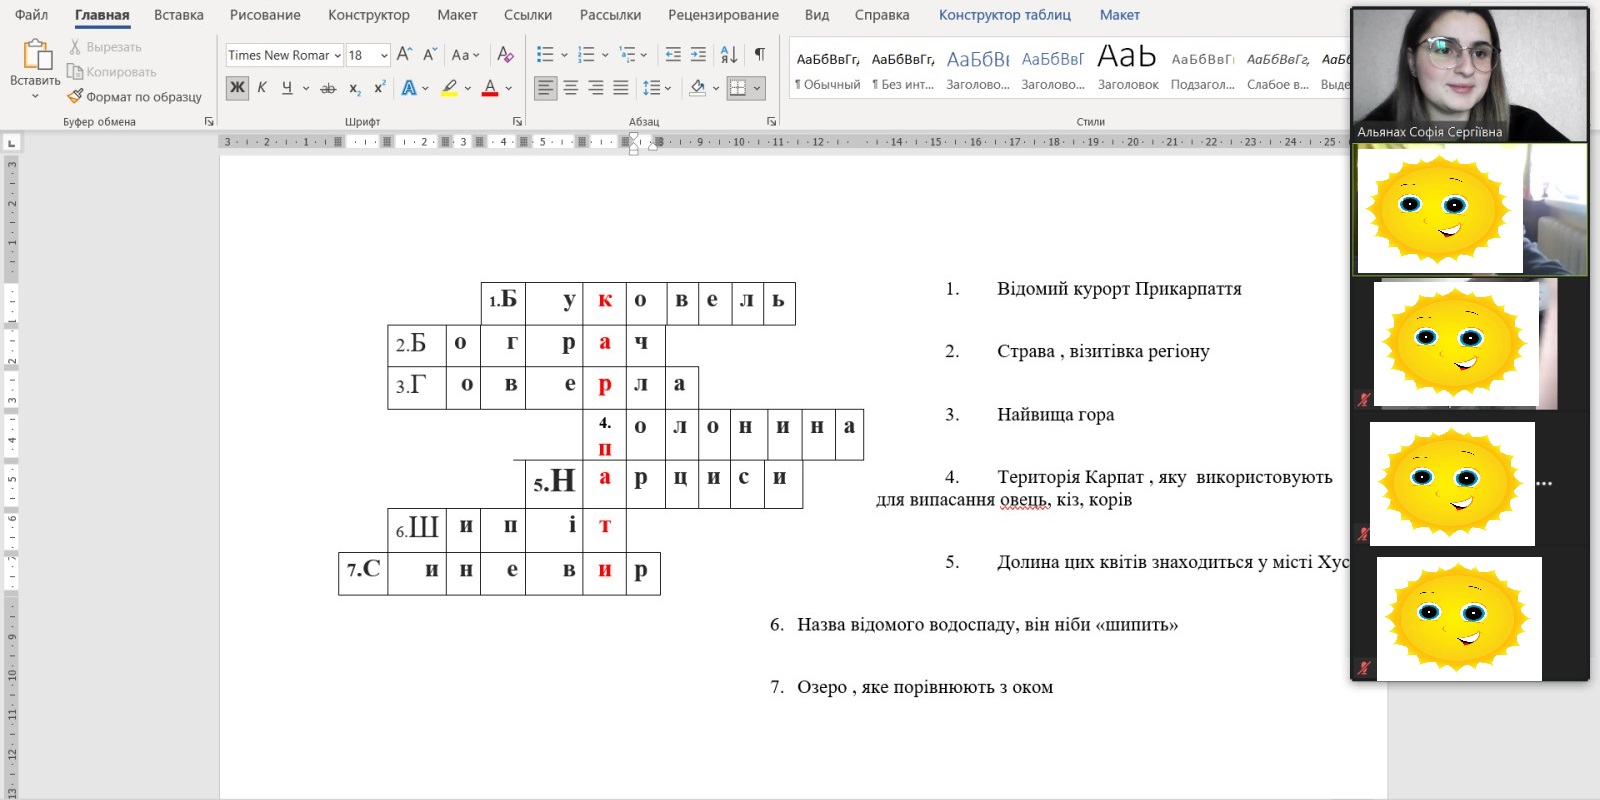Open the borders dropdown arrow
The width and height of the screenshot is (1600, 800).
(x=757, y=88)
